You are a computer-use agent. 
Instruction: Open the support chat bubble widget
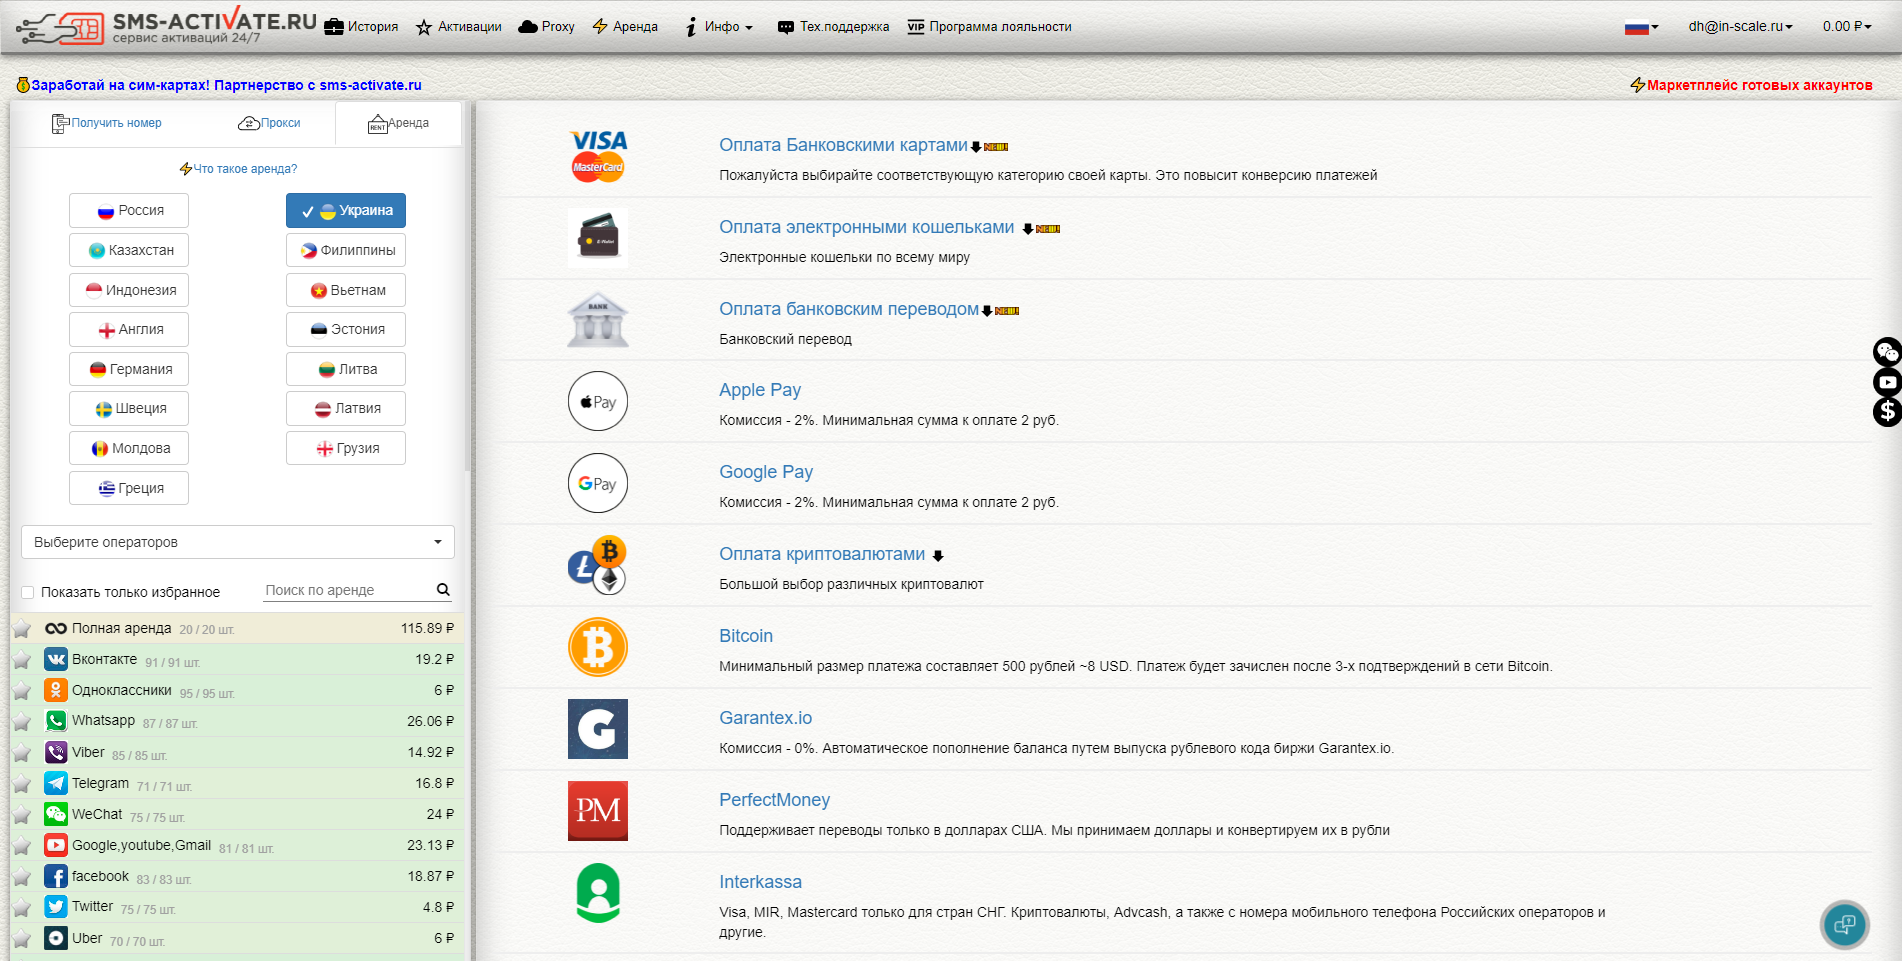[x=1845, y=925]
